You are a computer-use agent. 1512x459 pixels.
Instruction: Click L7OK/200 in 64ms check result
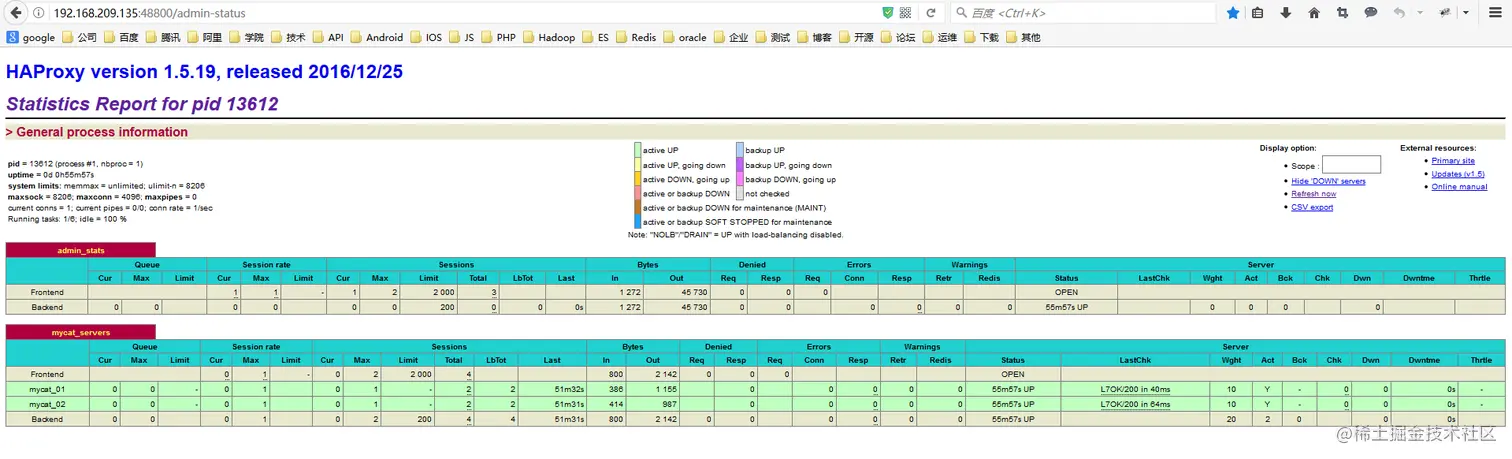[x=1135, y=404]
